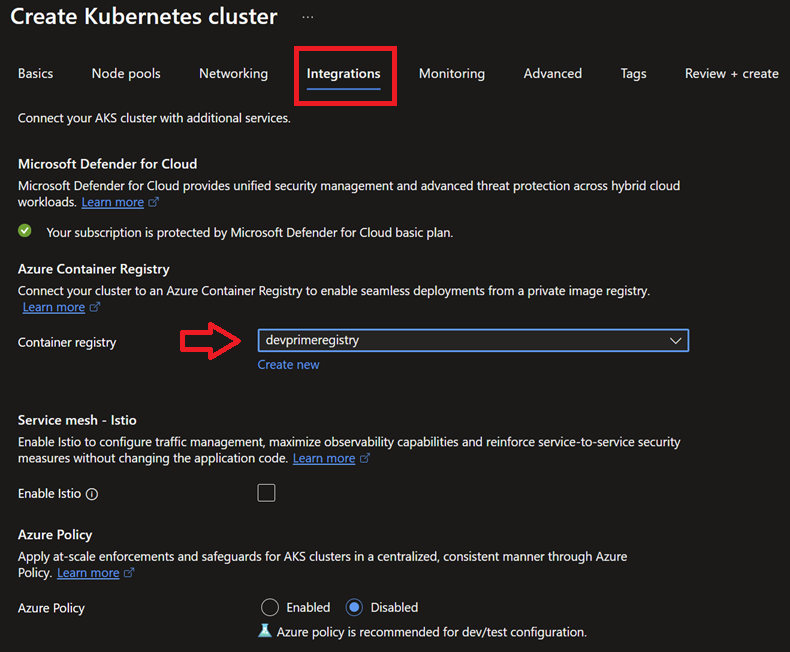Tick the Enable Istio checkbox
790x652 pixels.
tap(266, 493)
